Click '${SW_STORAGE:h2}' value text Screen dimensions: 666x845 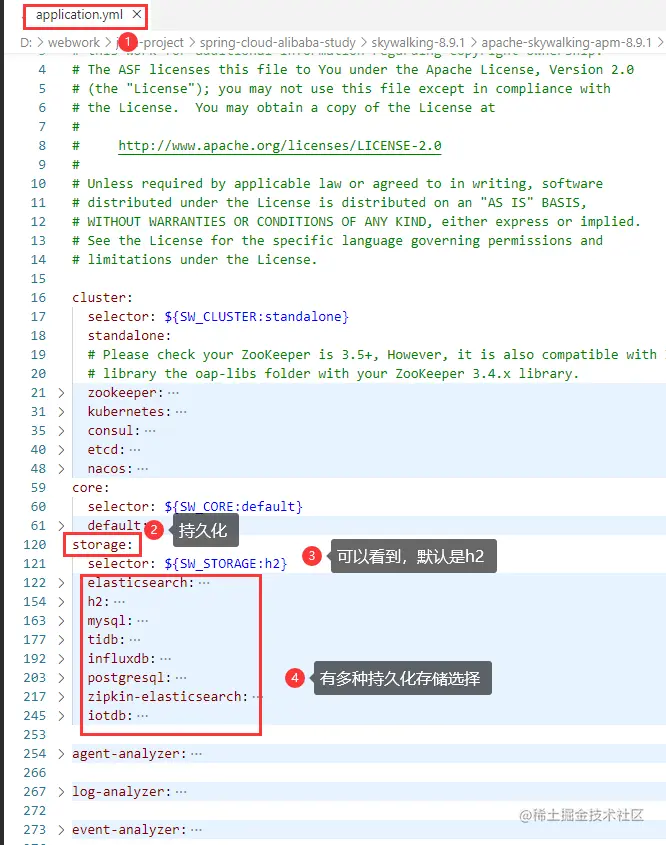pos(226,564)
